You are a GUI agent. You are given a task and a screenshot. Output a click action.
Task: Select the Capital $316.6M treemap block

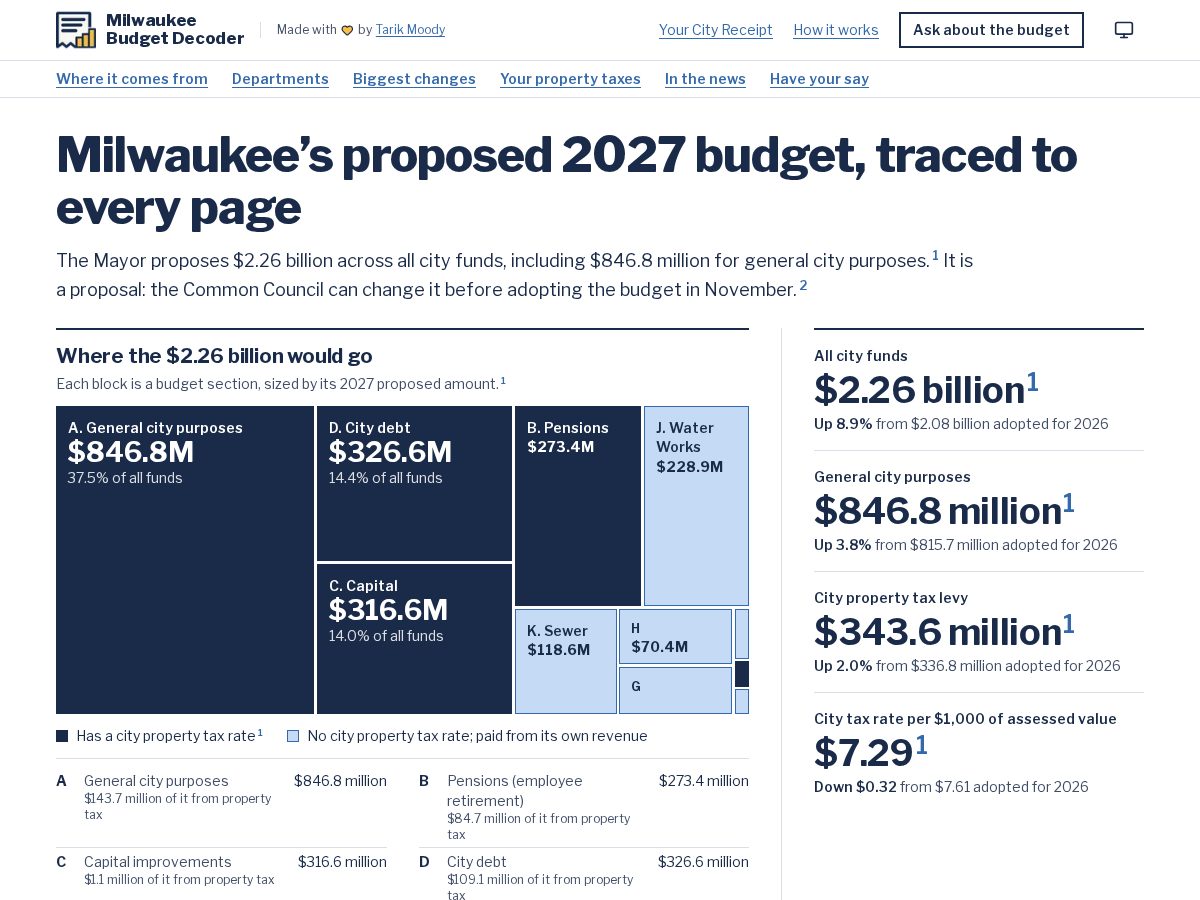click(x=414, y=639)
